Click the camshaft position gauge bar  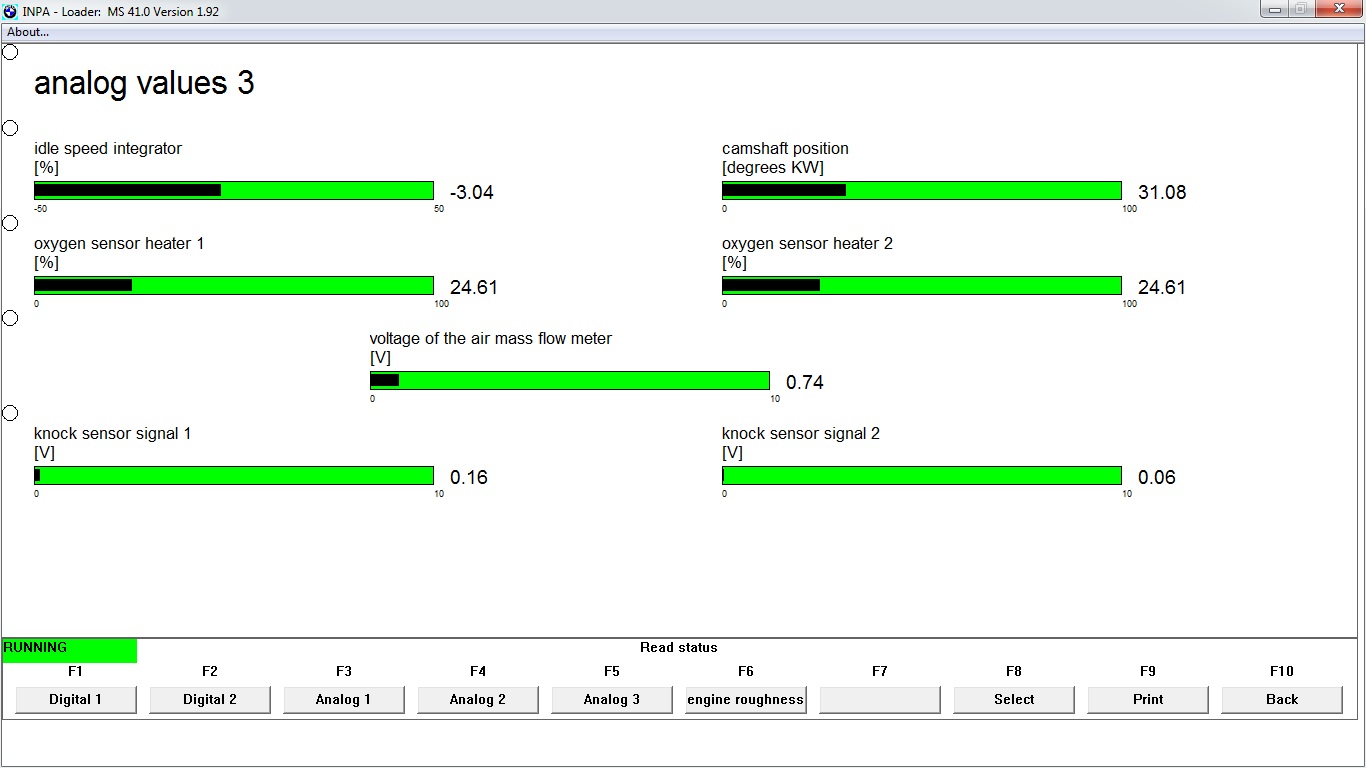921,191
